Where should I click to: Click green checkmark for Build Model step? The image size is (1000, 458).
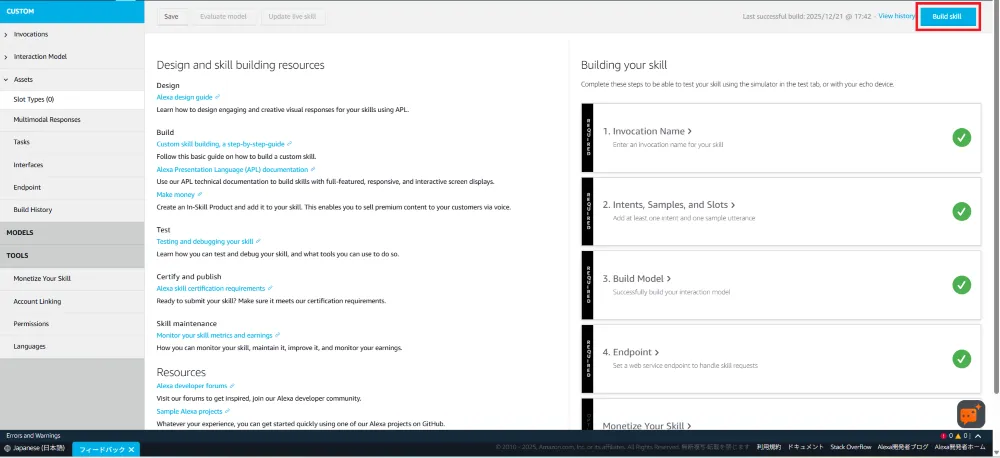tap(961, 285)
